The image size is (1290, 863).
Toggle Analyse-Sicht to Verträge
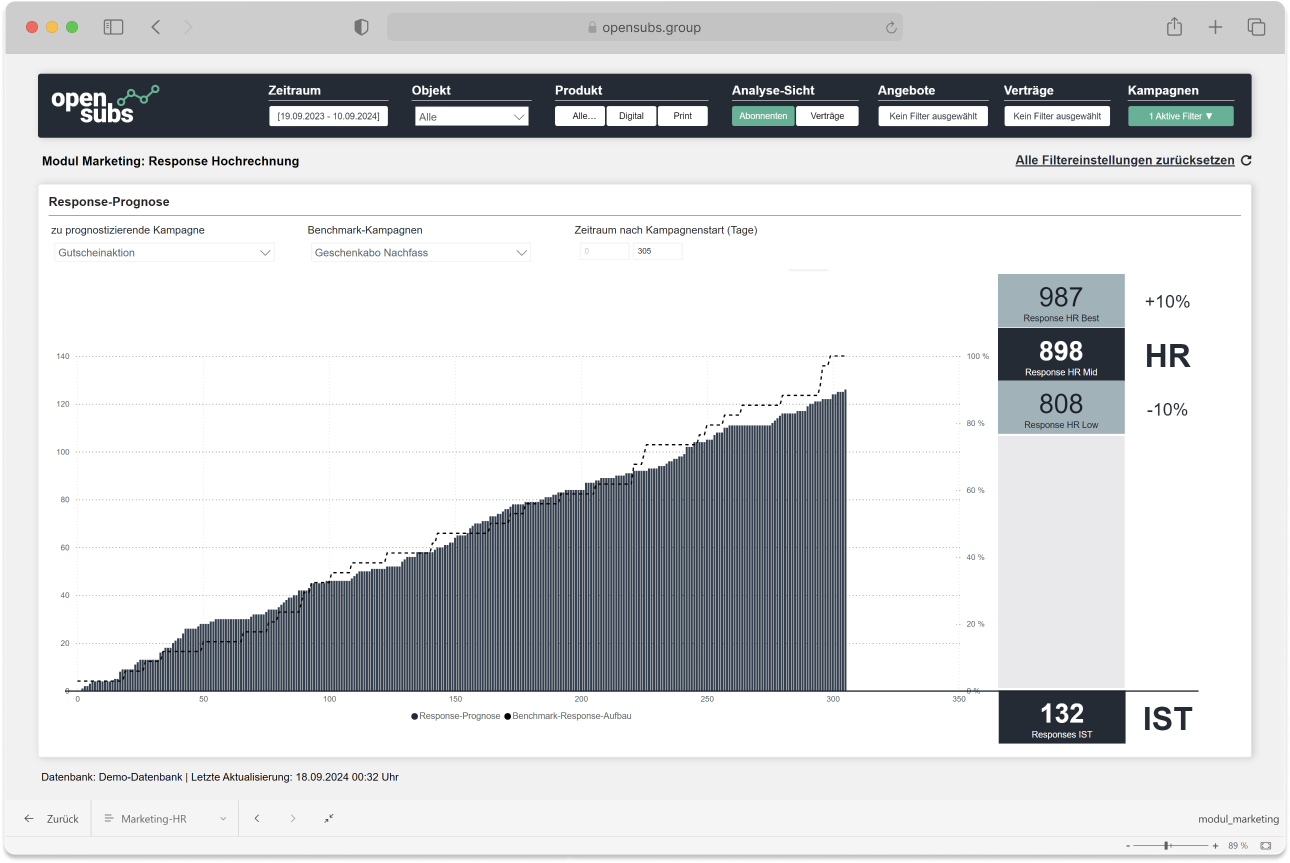pyautogui.click(x=827, y=116)
